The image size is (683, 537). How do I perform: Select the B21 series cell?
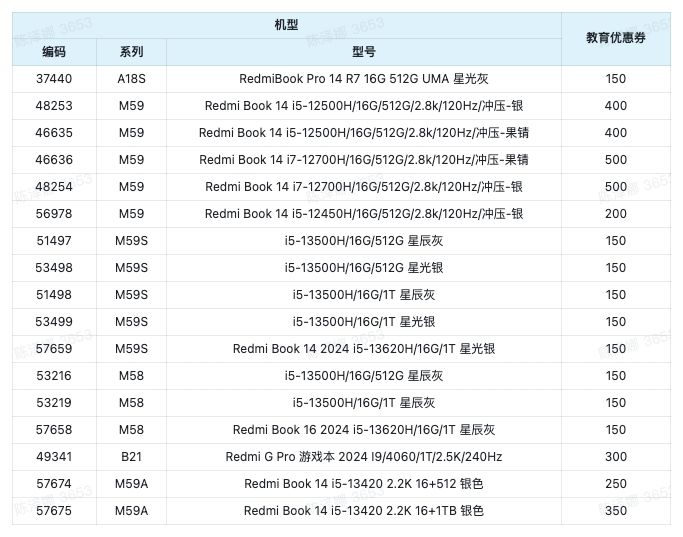coord(131,456)
